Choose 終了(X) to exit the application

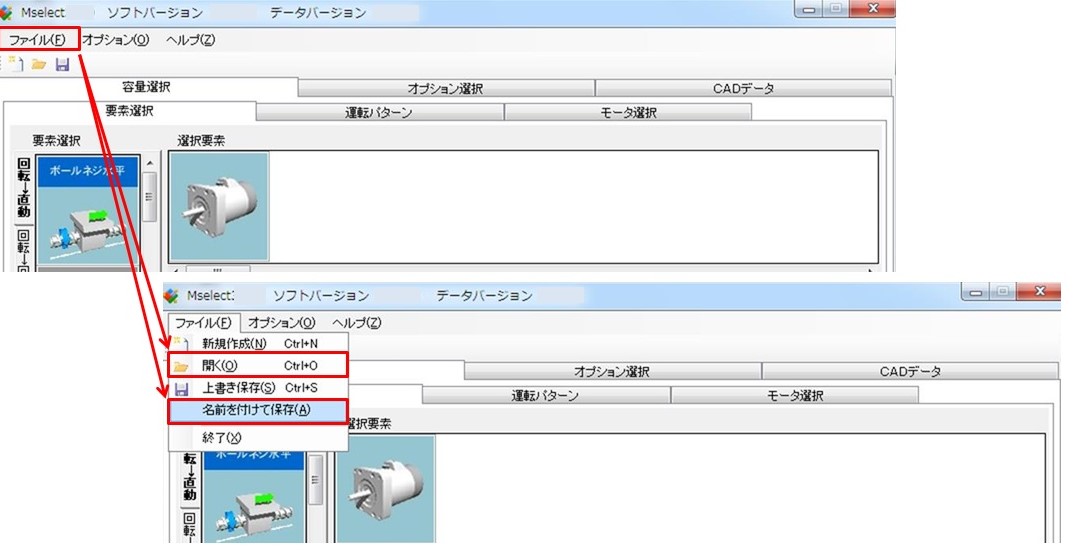[221, 438]
